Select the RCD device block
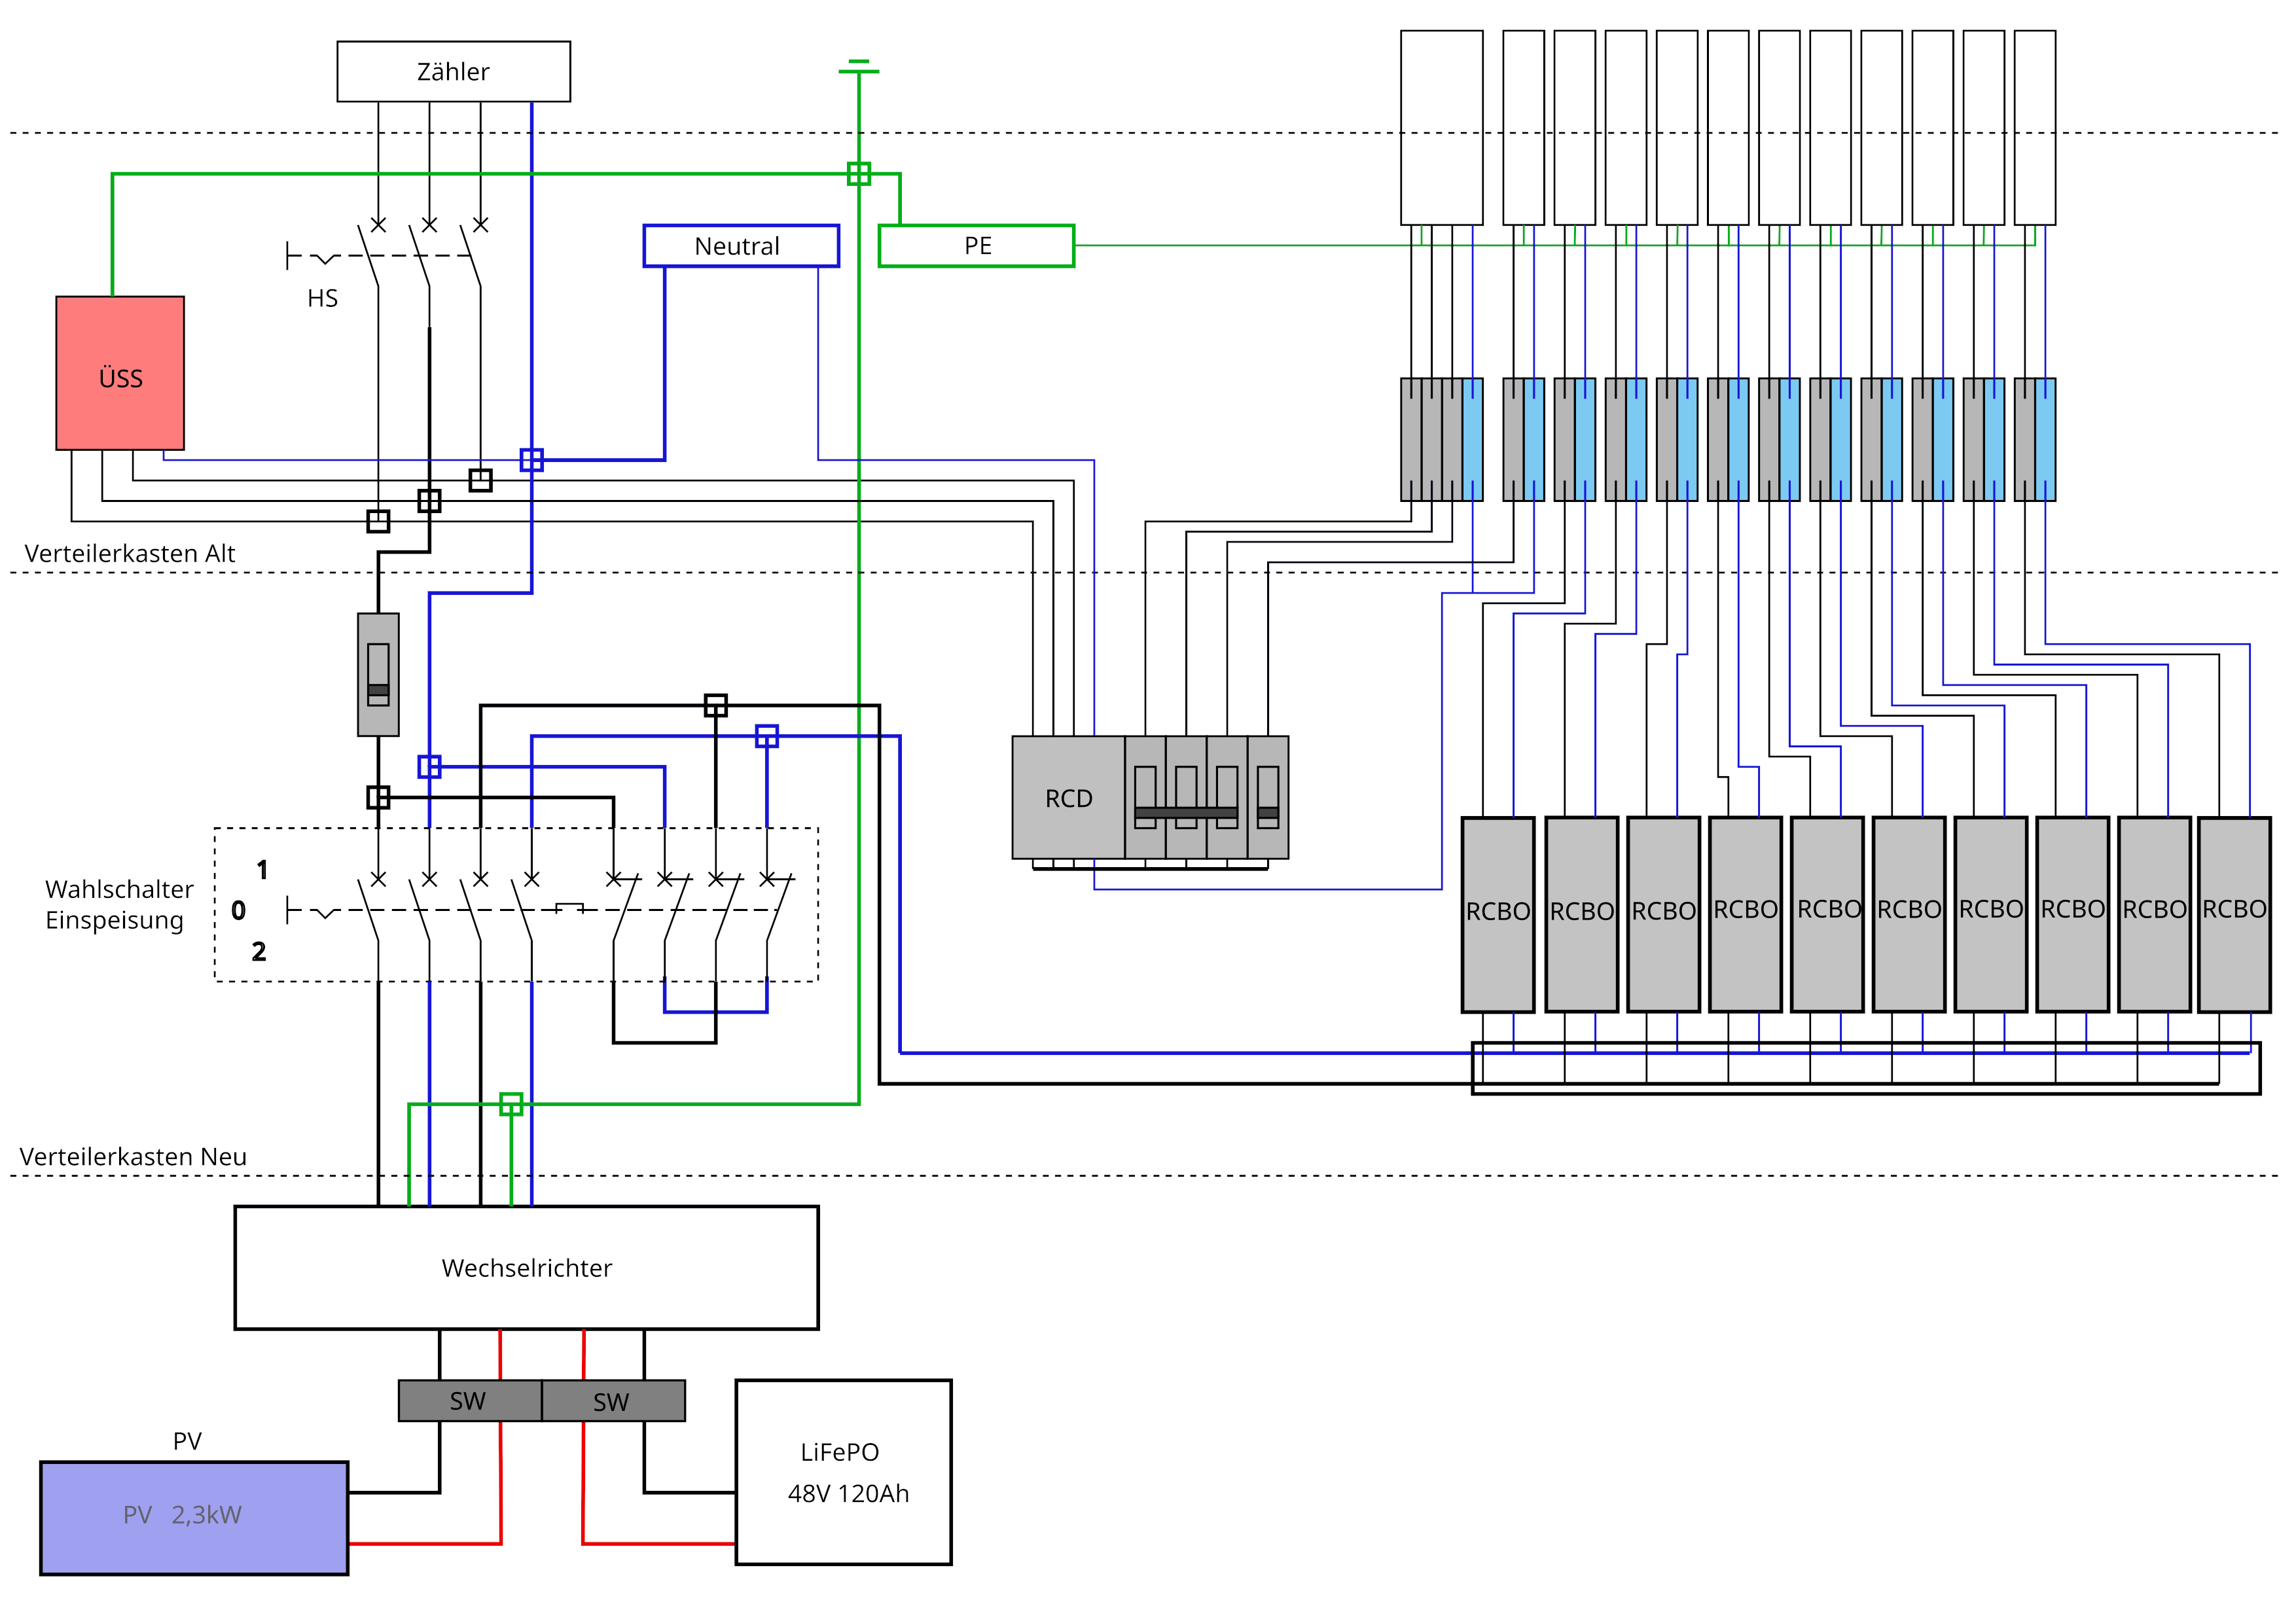 (1068, 798)
